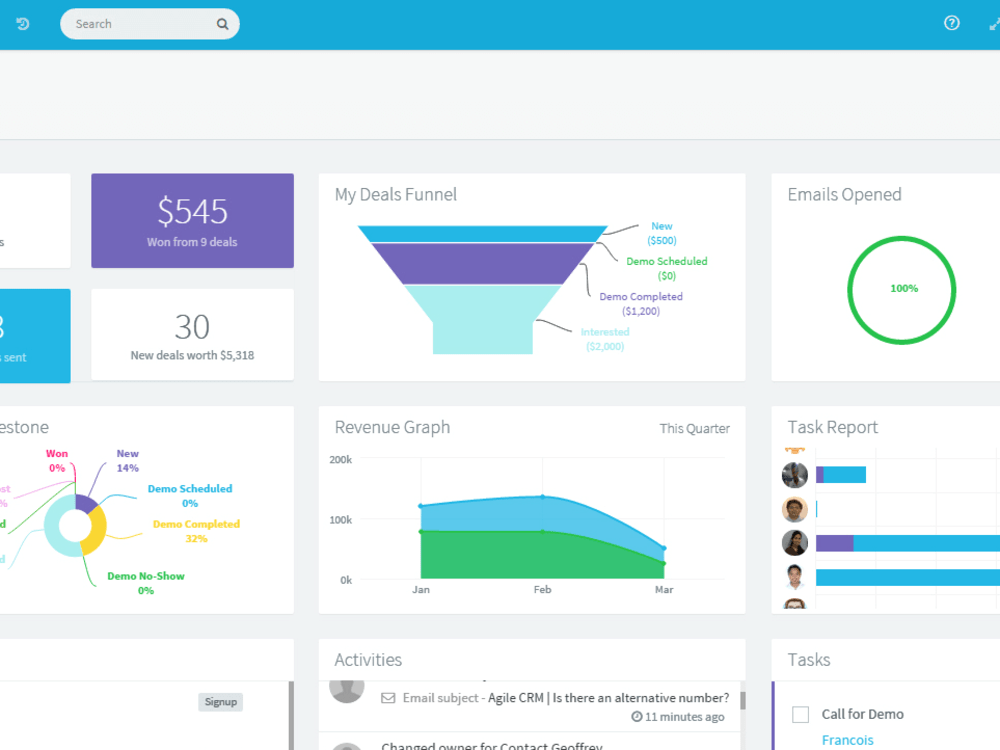
Task: Click the second user avatar in Task Report
Action: click(x=795, y=510)
